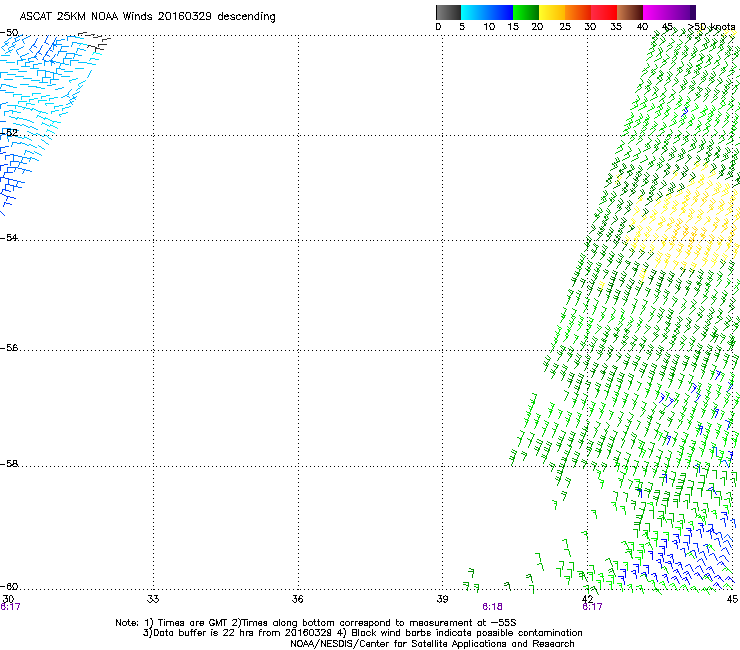Click the '33' longitude axis label

[x=153, y=599]
